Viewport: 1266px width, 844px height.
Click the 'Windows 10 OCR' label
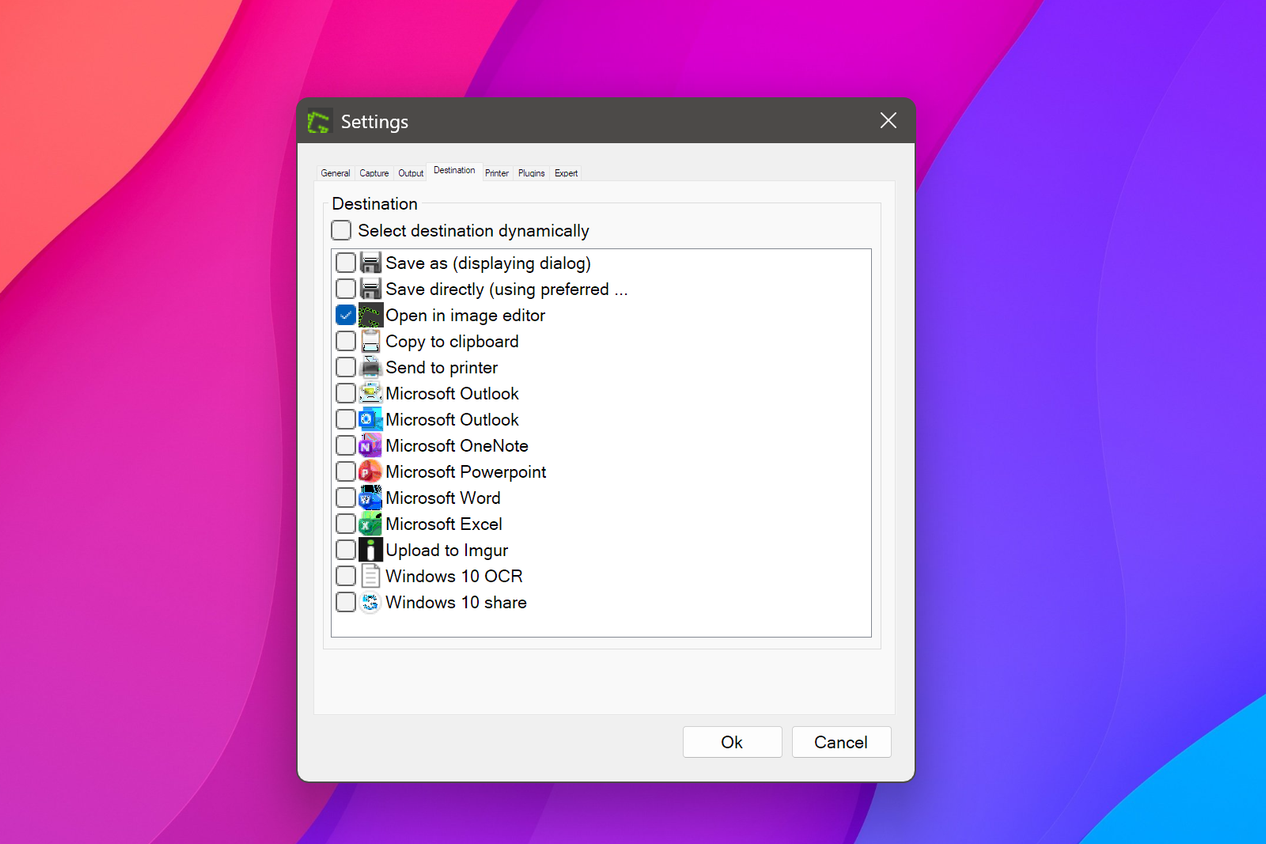[454, 576]
